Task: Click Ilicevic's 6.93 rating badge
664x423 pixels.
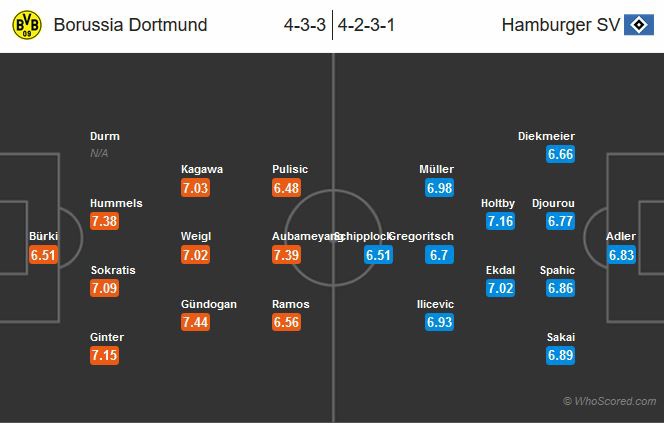Action: coord(440,322)
